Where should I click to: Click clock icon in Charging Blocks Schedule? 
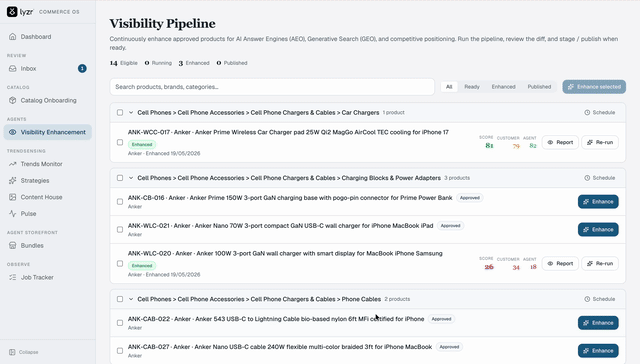587,178
